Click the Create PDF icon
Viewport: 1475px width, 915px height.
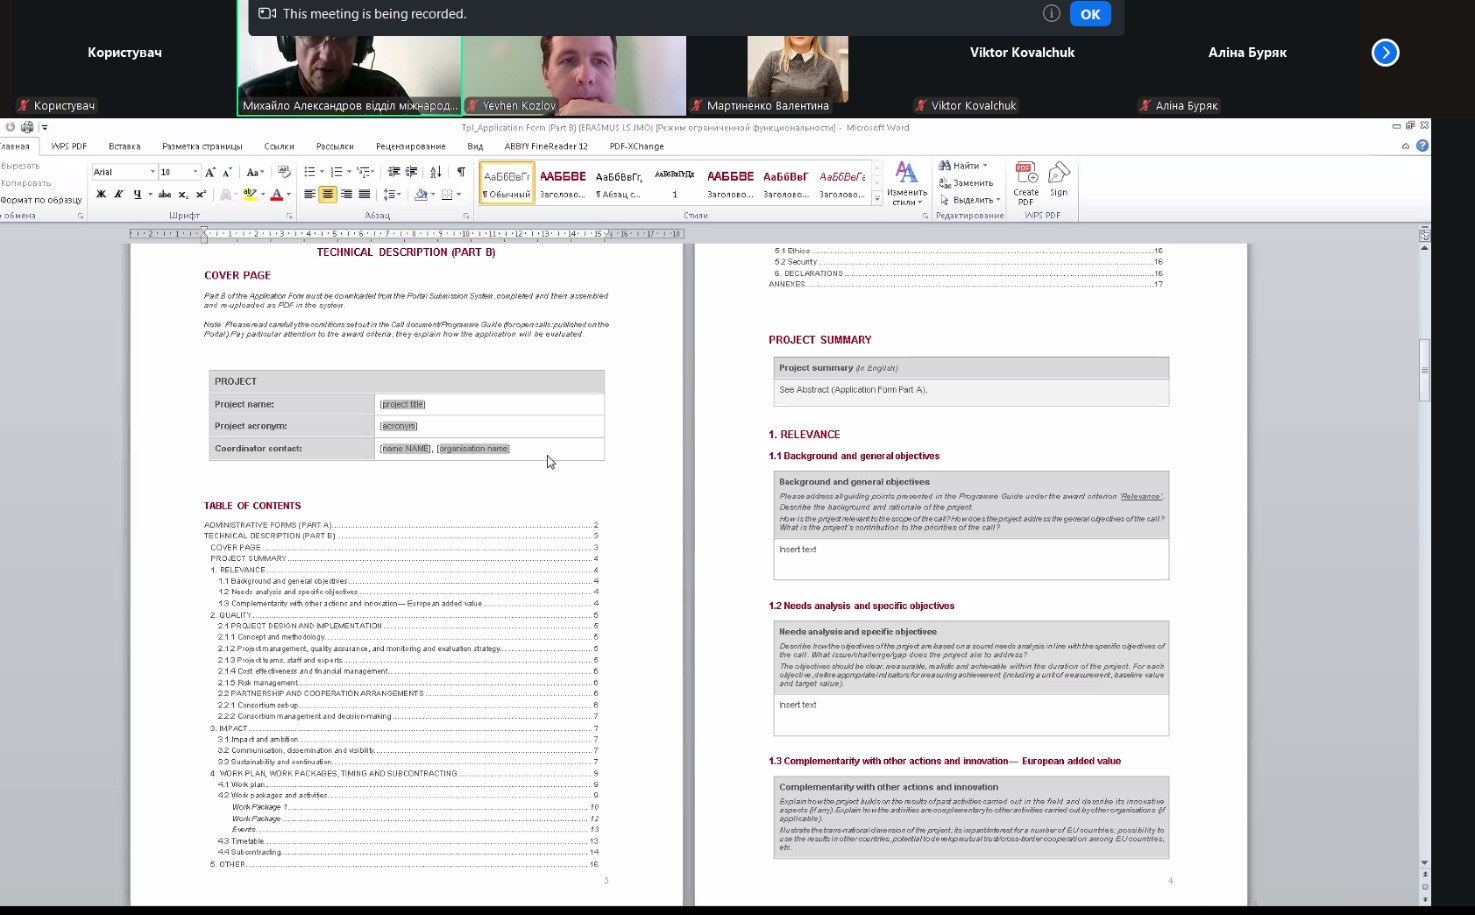(x=1025, y=176)
